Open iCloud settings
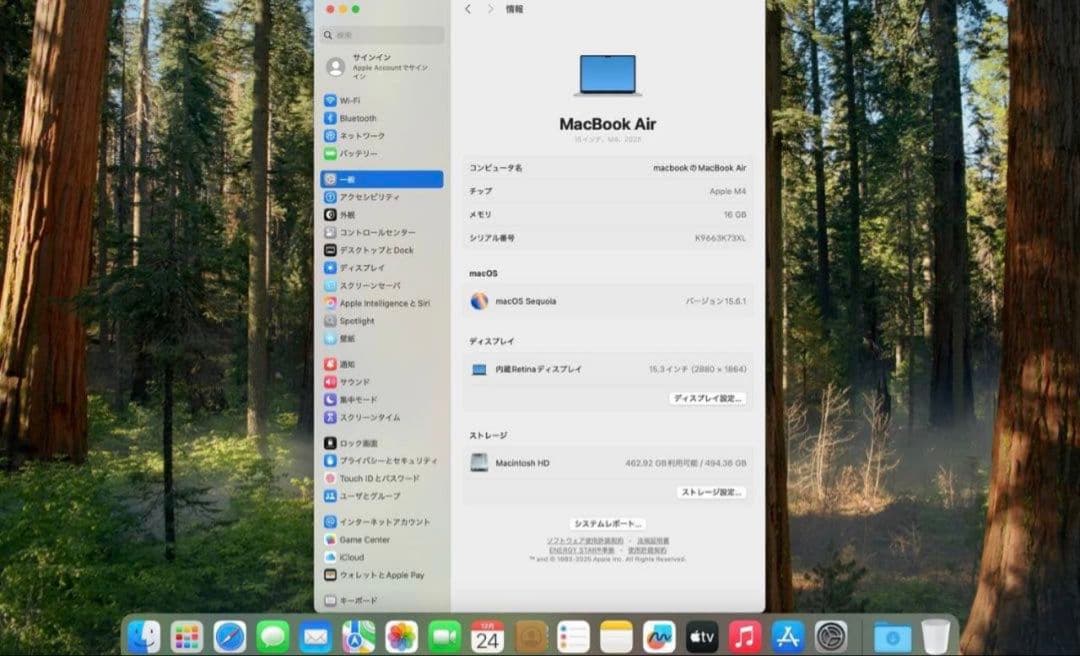 350,557
